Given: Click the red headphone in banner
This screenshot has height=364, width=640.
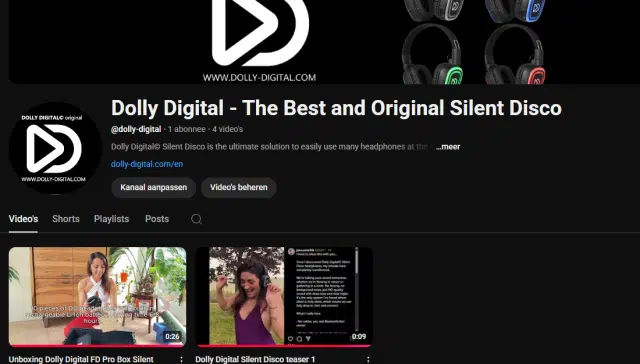Looking at the screenshot, I should (x=515, y=54).
